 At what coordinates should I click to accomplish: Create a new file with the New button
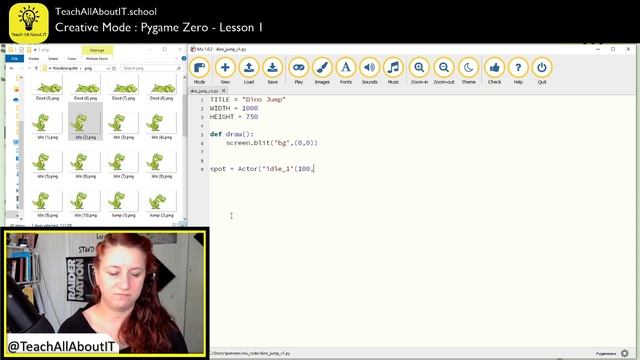click(225, 71)
